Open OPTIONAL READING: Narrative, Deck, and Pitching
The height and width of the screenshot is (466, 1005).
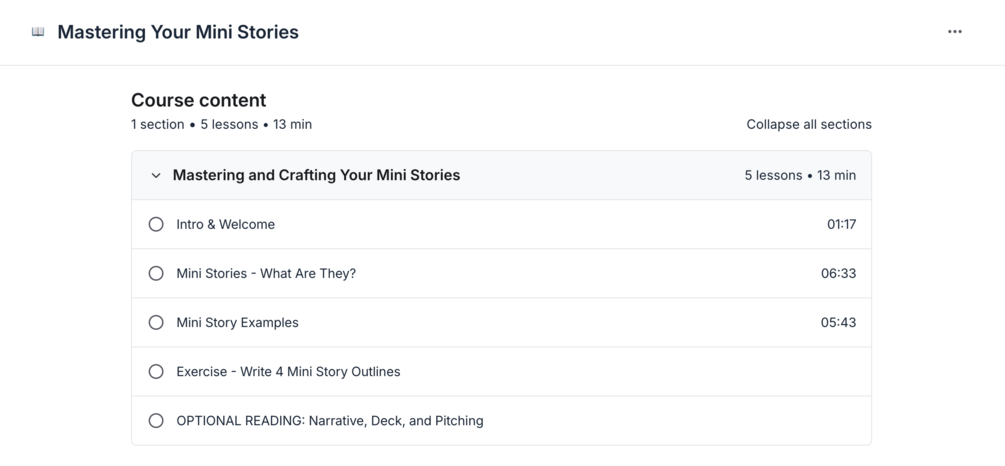(329, 421)
